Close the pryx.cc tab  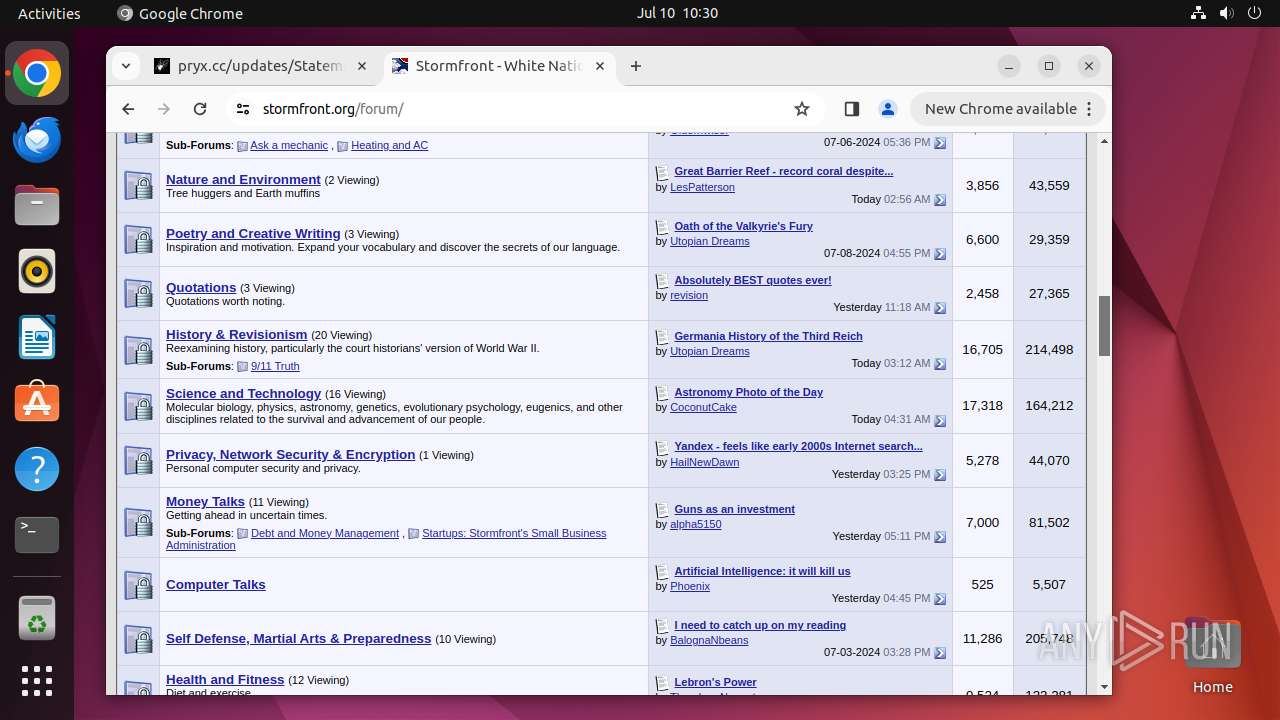point(362,66)
